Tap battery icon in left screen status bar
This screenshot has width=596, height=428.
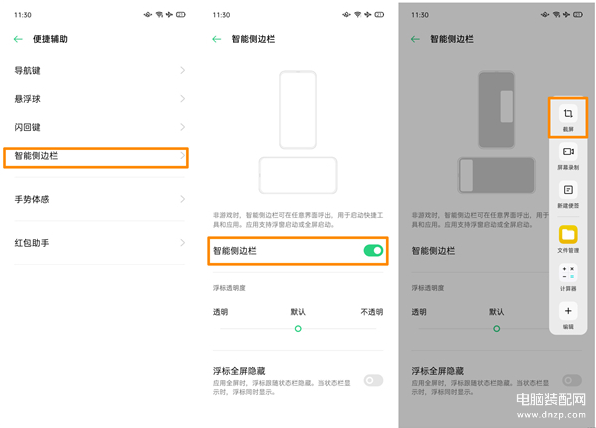coord(181,15)
